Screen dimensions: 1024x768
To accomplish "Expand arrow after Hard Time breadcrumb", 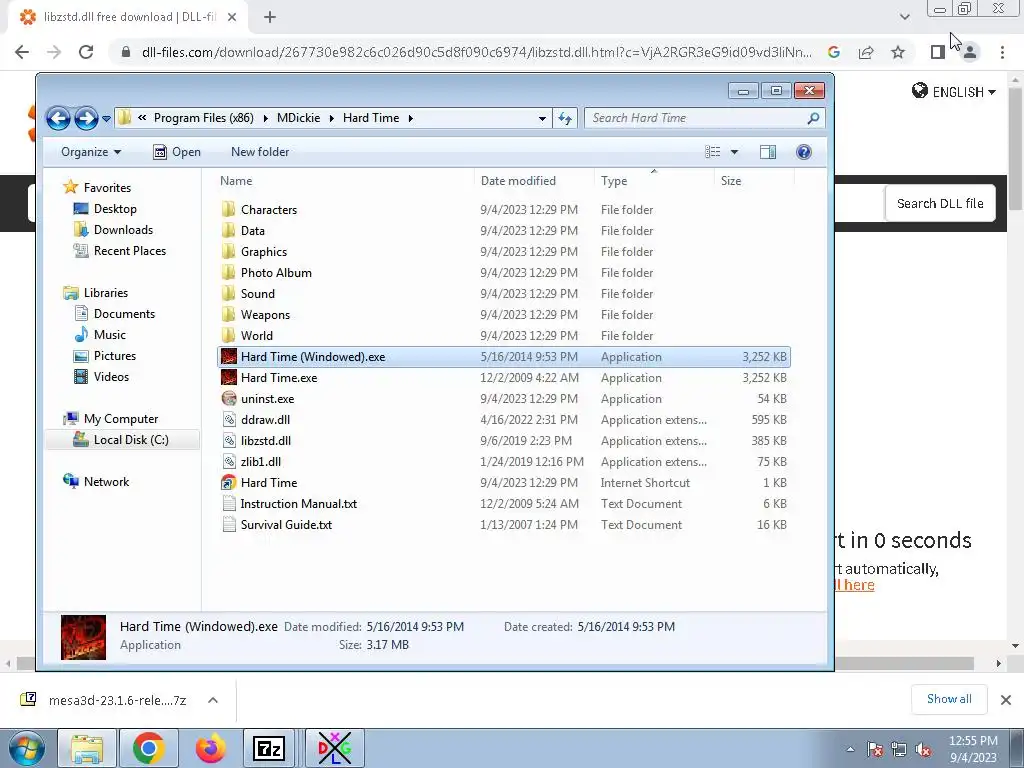I will point(411,118).
